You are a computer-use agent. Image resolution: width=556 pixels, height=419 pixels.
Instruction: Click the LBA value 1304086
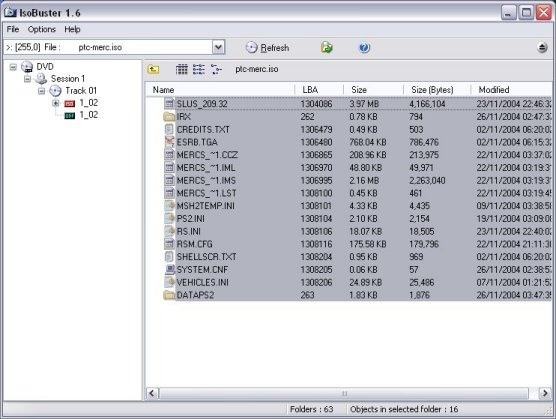pos(316,104)
